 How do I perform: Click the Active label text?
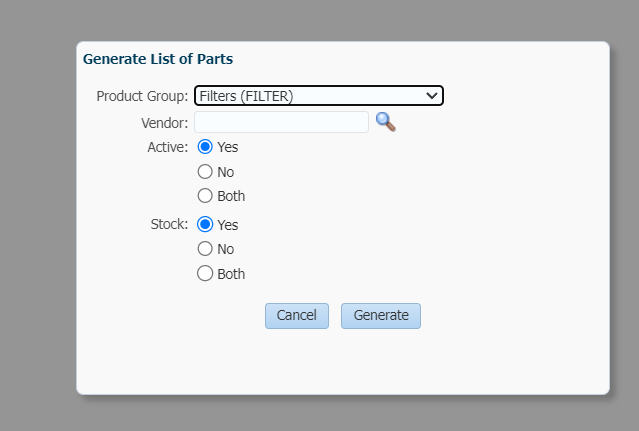(168, 147)
